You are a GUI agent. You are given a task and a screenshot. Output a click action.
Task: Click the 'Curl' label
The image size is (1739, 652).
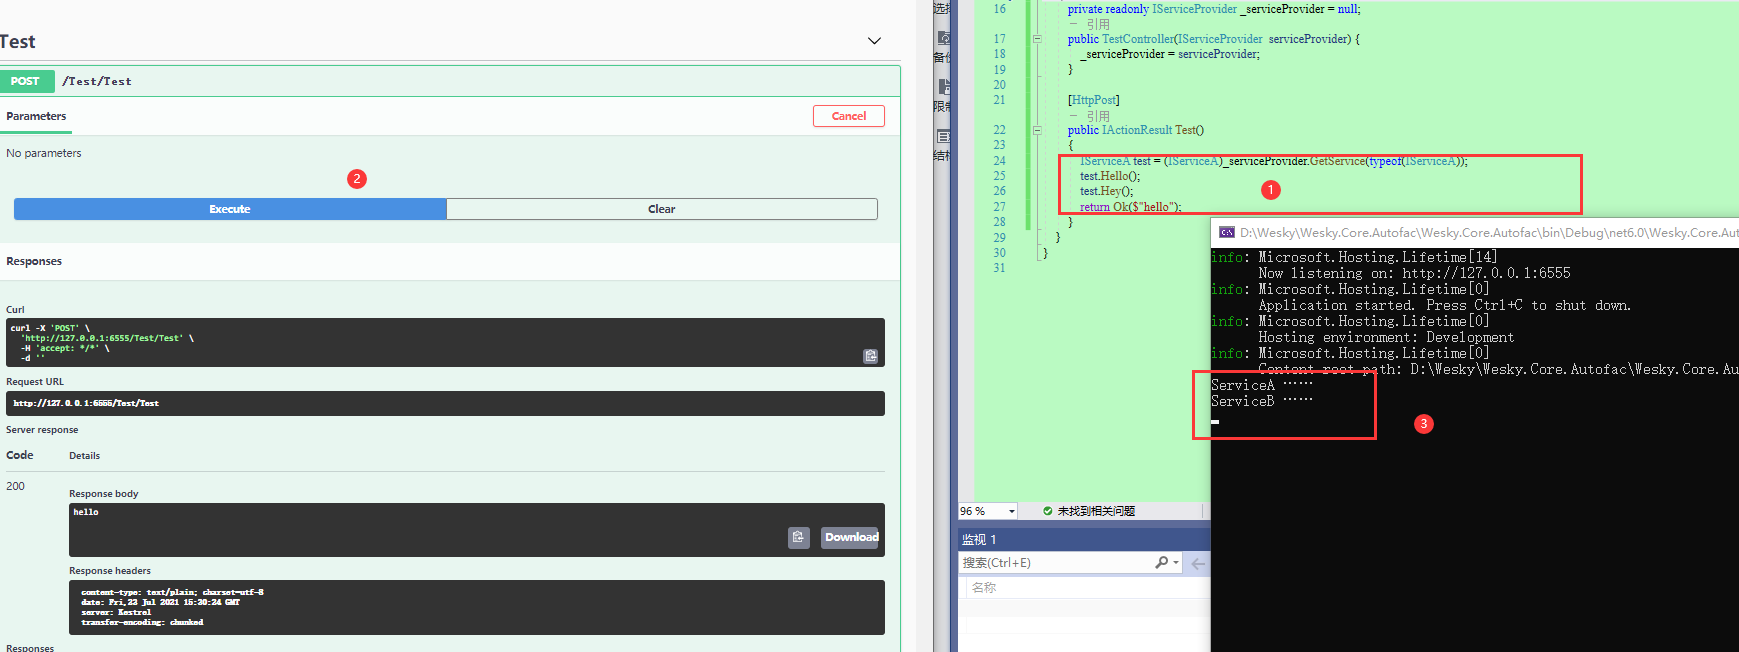(x=15, y=310)
